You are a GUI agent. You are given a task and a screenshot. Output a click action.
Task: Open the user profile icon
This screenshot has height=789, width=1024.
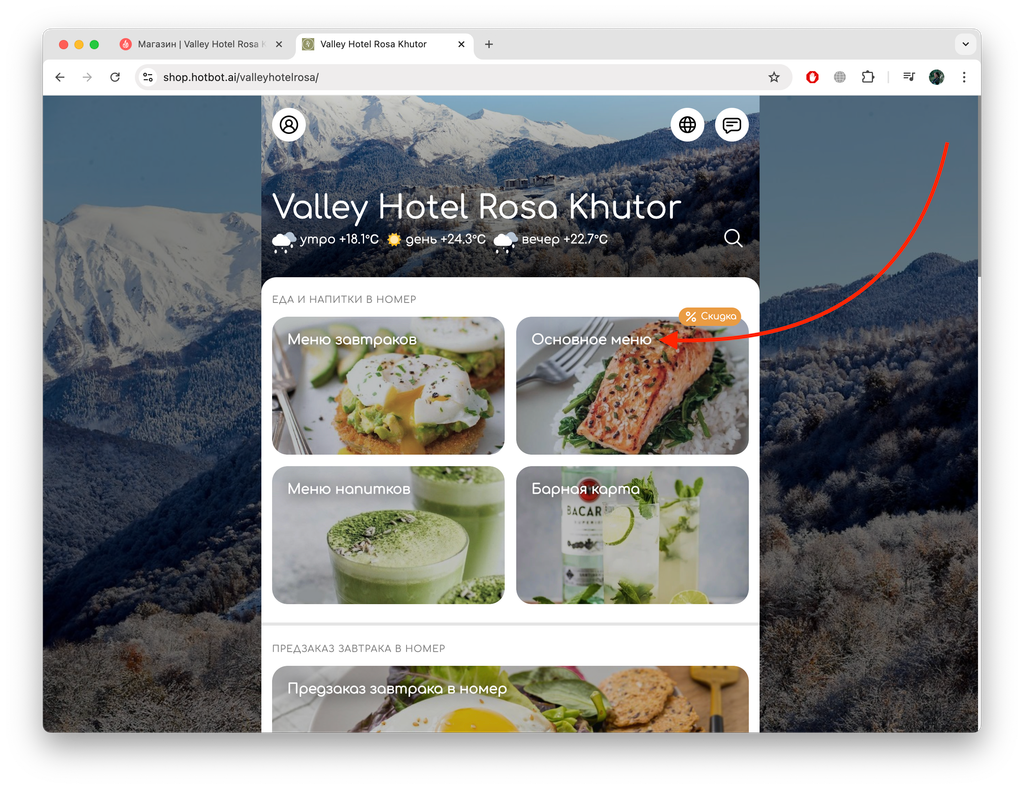click(289, 125)
